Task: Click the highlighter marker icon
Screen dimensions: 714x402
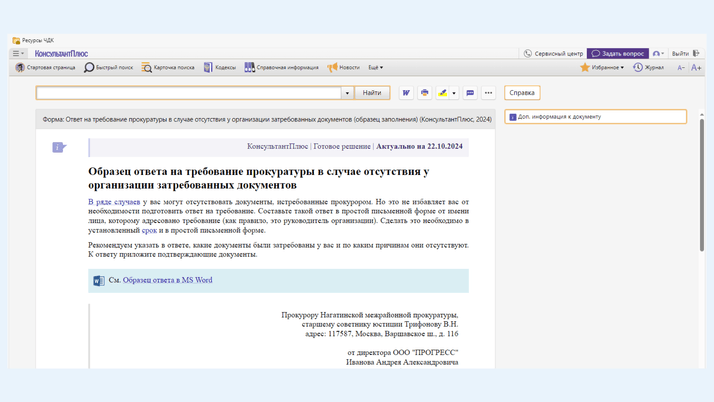Action: tap(442, 93)
